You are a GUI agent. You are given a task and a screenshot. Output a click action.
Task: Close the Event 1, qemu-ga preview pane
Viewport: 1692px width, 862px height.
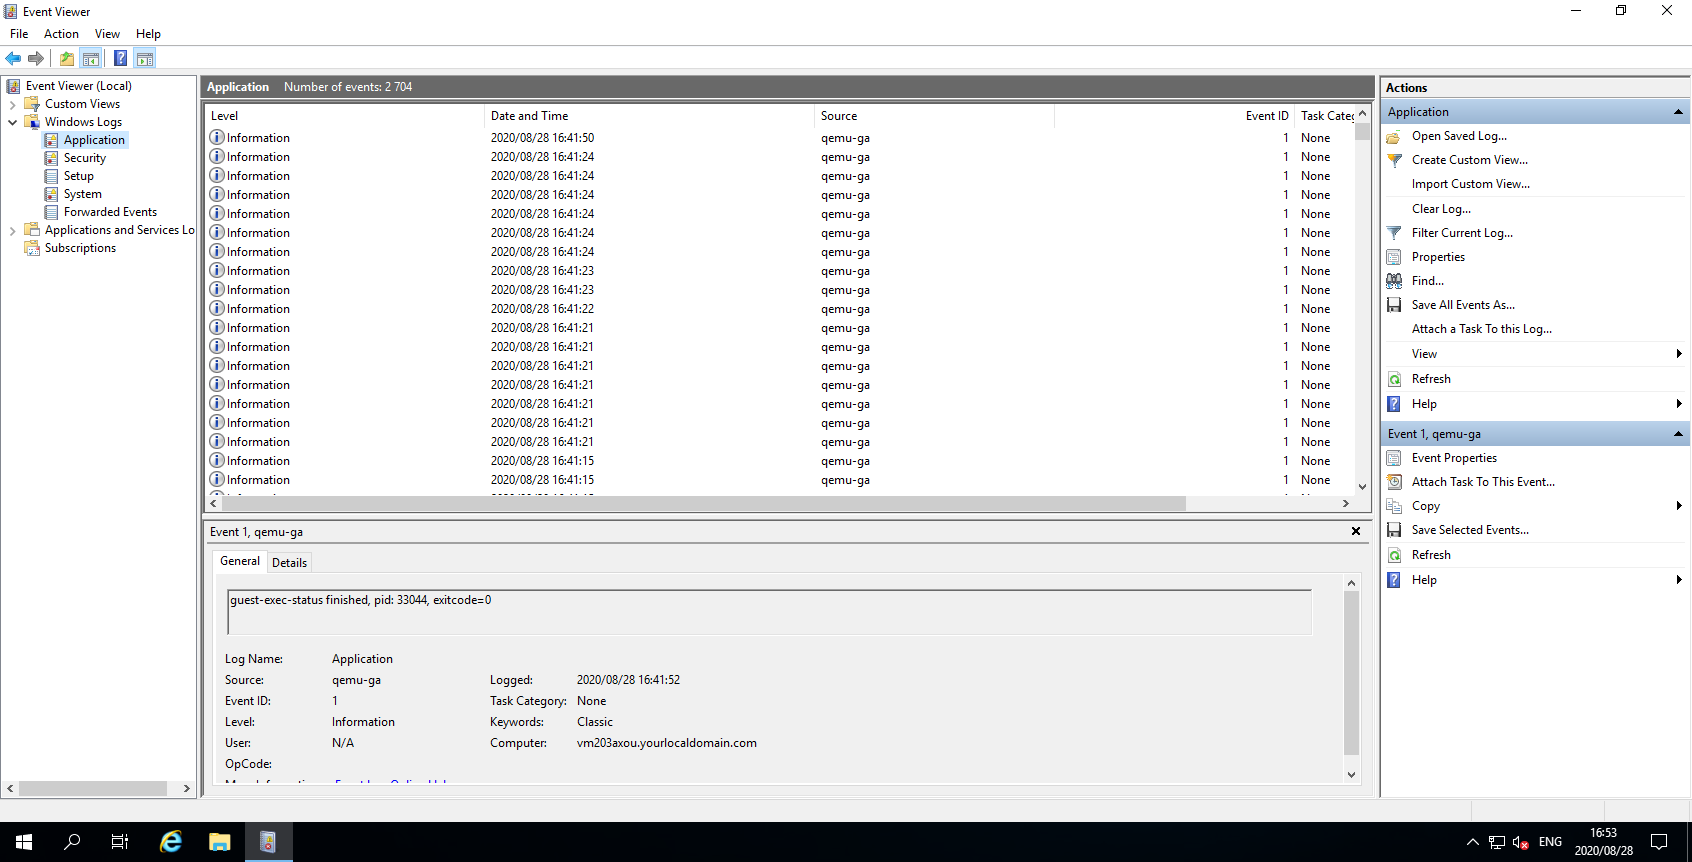coord(1356,532)
